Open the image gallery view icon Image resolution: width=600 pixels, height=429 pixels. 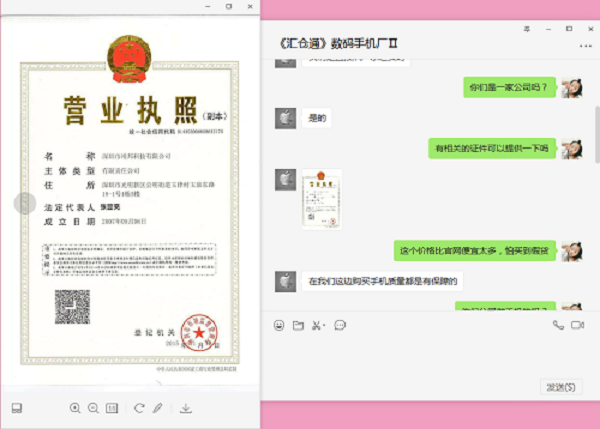point(17,407)
